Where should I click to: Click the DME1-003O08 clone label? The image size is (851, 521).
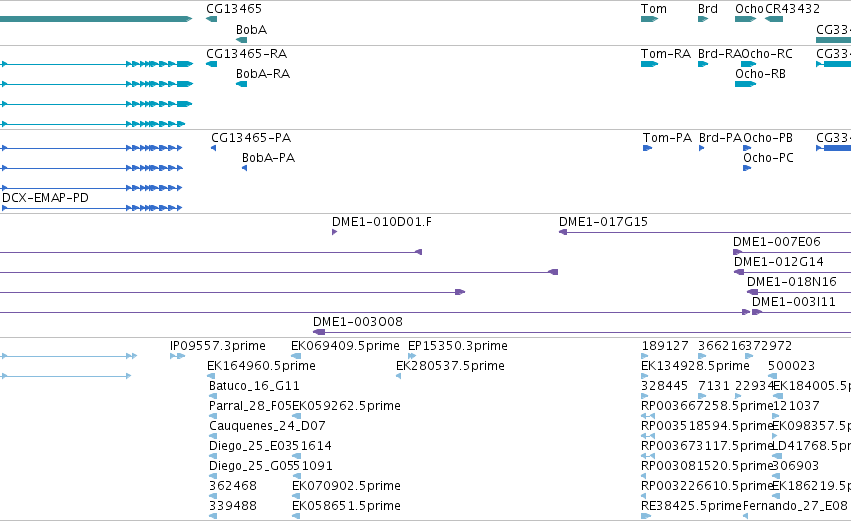358,322
